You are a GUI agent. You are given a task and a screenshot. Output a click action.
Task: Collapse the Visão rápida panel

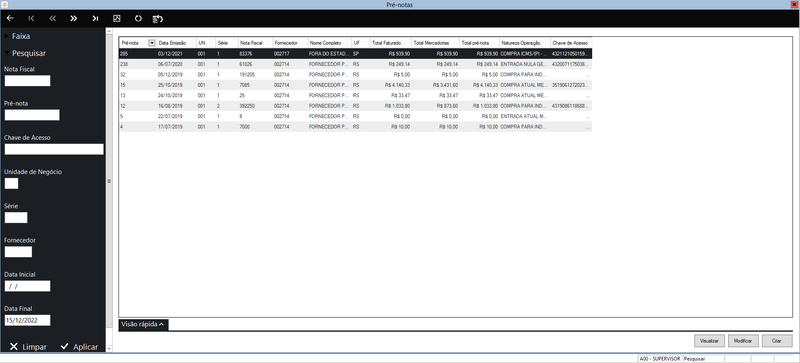click(143, 324)
